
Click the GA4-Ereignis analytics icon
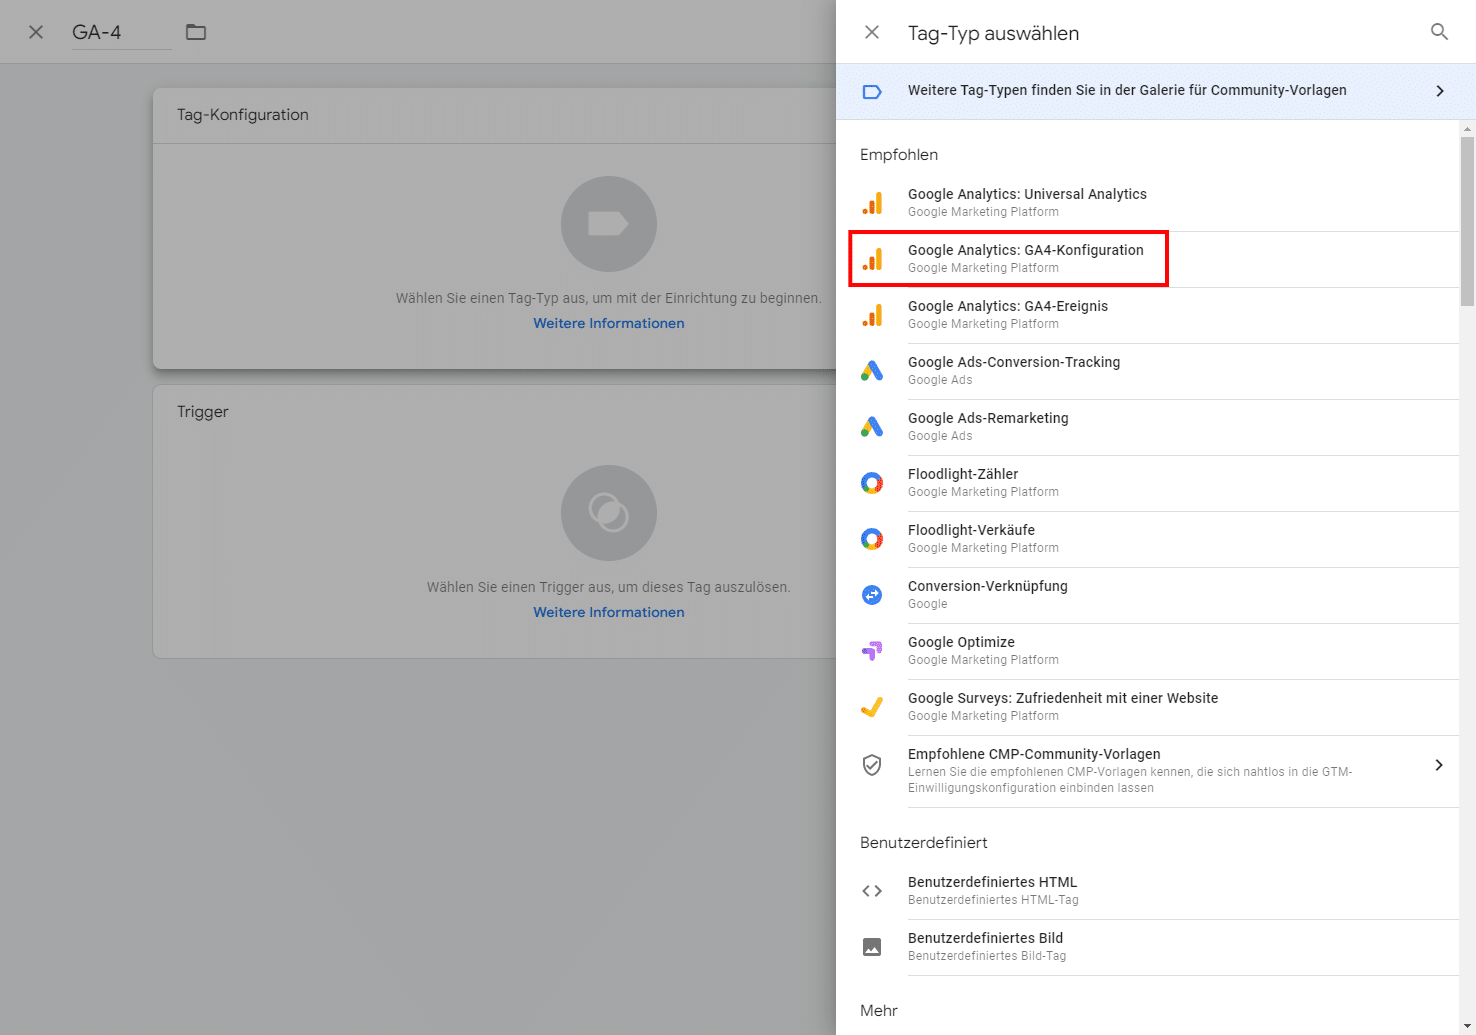(872, 315)
